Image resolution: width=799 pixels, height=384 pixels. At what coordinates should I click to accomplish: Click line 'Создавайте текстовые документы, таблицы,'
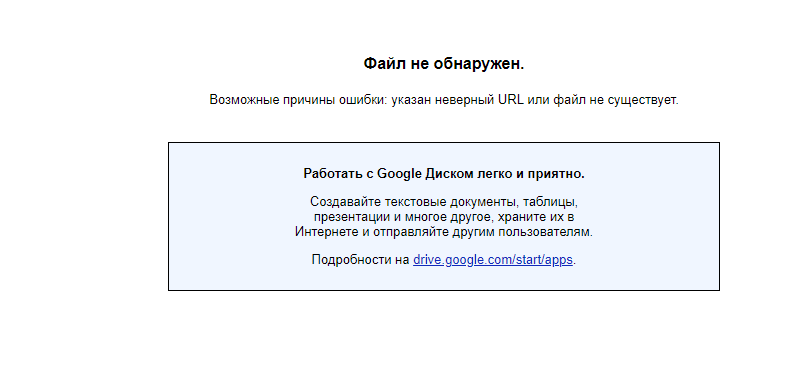[444, 202]
